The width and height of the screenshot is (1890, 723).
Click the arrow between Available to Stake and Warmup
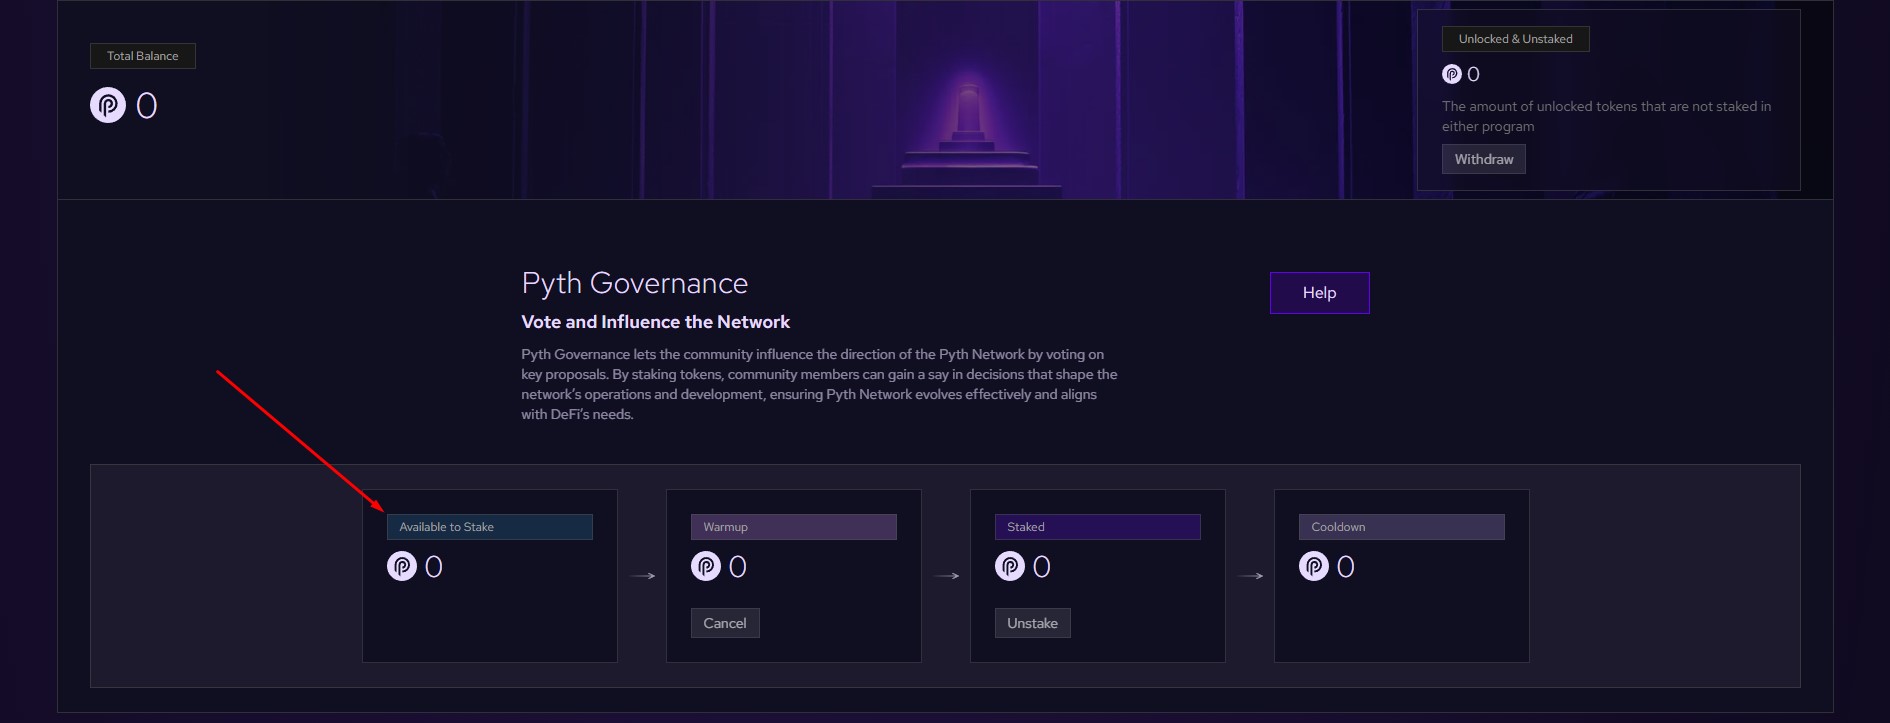click(643, 576)
